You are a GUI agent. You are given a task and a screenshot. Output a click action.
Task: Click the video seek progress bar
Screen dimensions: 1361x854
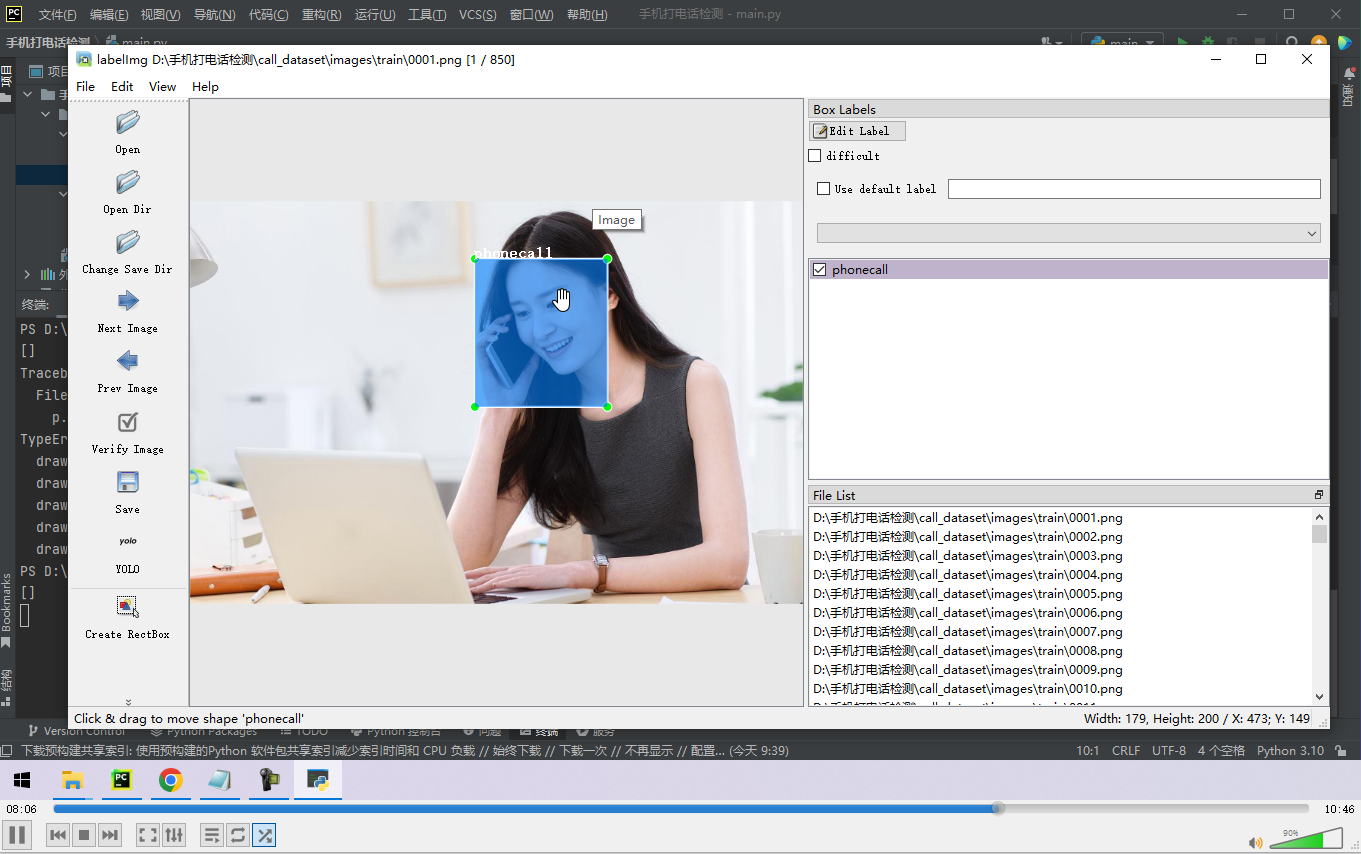(680, 808)
